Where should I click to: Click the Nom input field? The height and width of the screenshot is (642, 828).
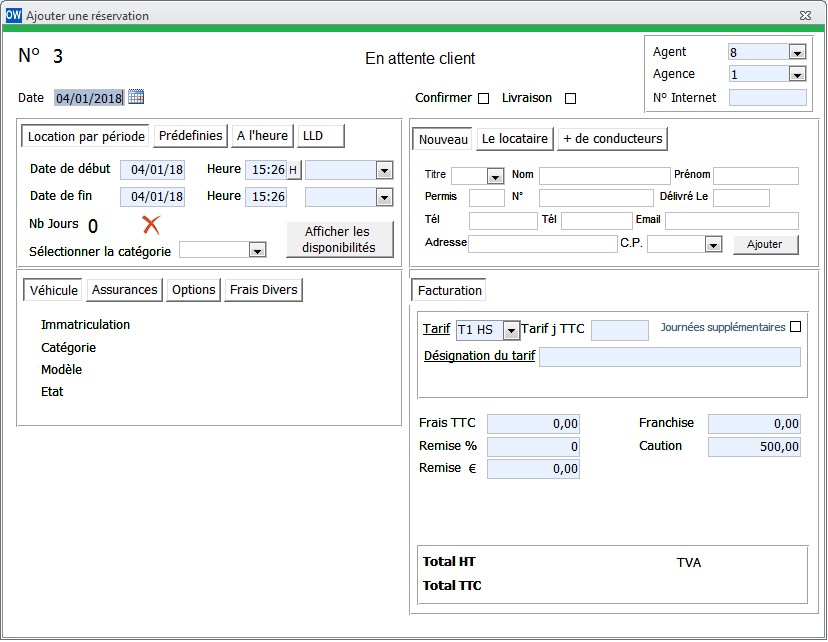605,176
